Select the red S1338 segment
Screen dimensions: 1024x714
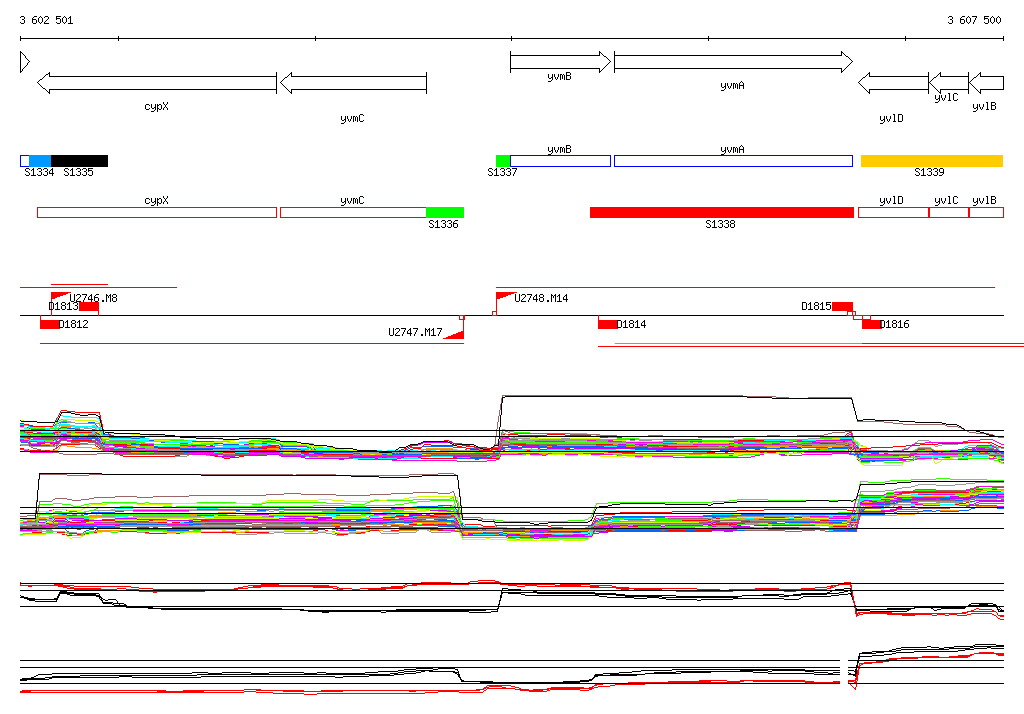point(722,212)
